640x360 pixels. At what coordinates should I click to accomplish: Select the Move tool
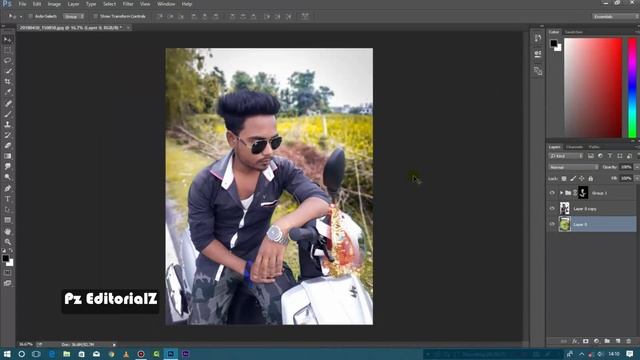point(7,40)
